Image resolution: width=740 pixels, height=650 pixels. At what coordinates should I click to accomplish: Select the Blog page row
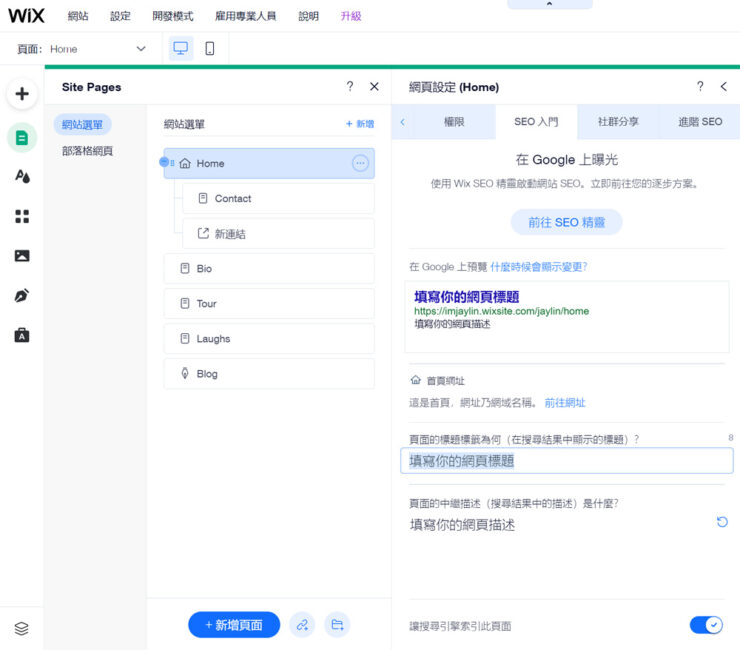[x=269, y=373]
